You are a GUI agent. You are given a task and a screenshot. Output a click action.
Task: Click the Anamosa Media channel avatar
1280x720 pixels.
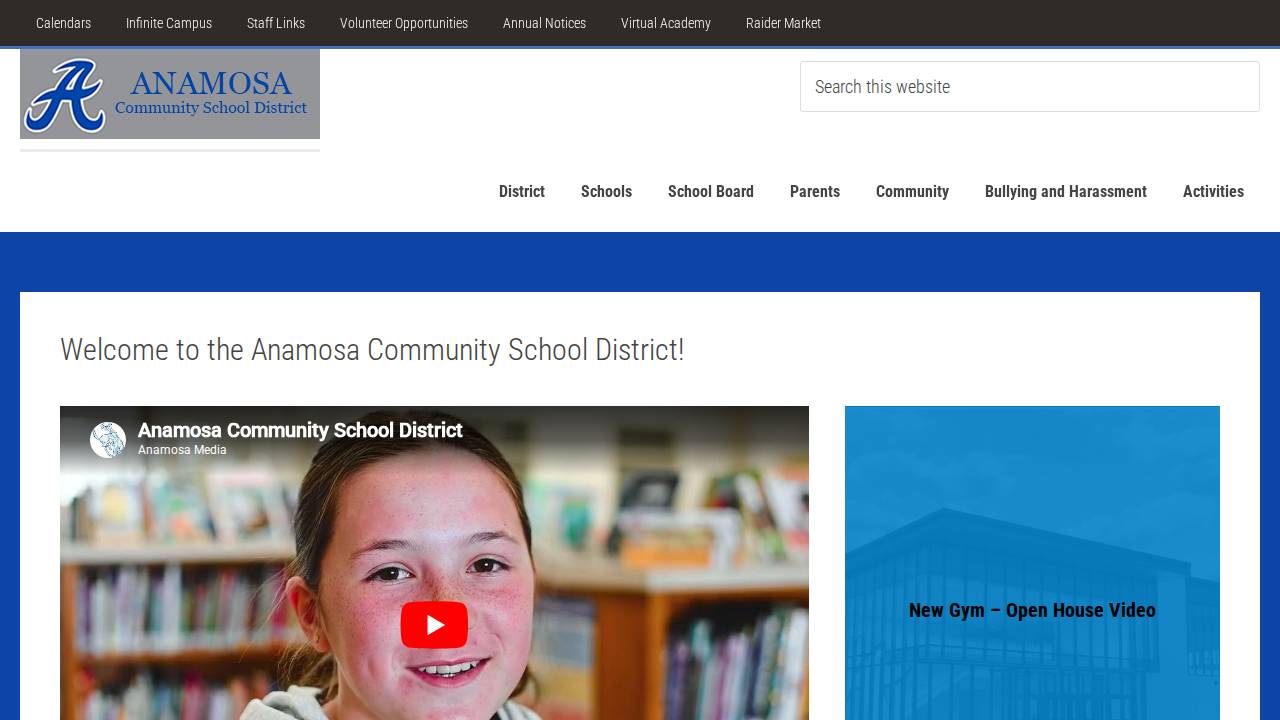coord(107,439)
